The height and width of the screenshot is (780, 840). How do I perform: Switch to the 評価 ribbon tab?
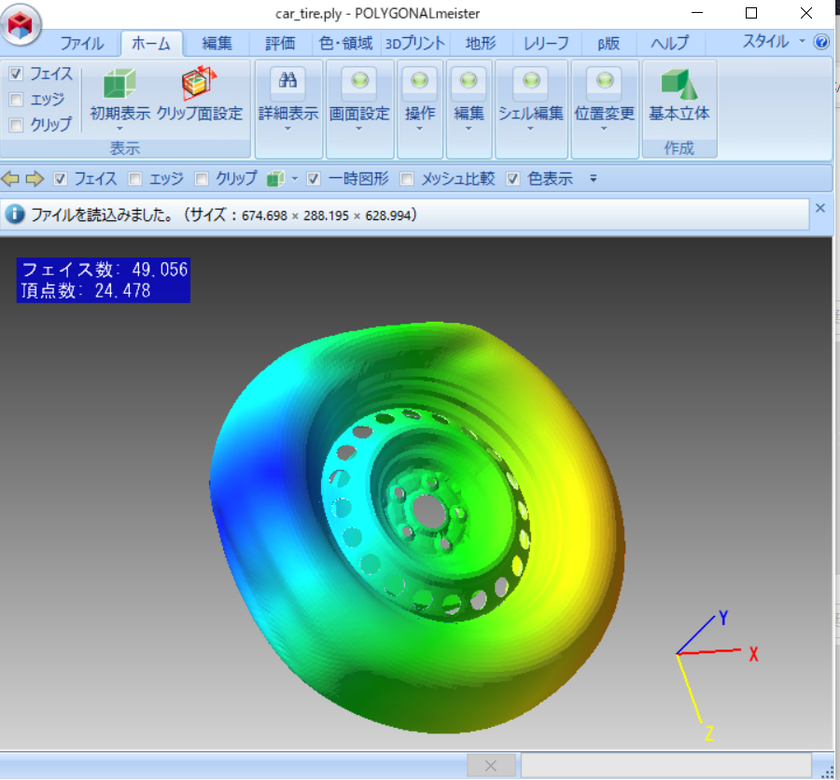pyautogui.click(x=280, y=43)
